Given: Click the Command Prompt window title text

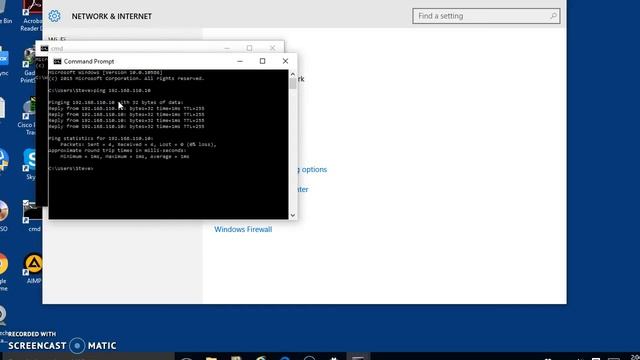Looking at the screenshot, I should pyautogui.click(x=89, y=61).
